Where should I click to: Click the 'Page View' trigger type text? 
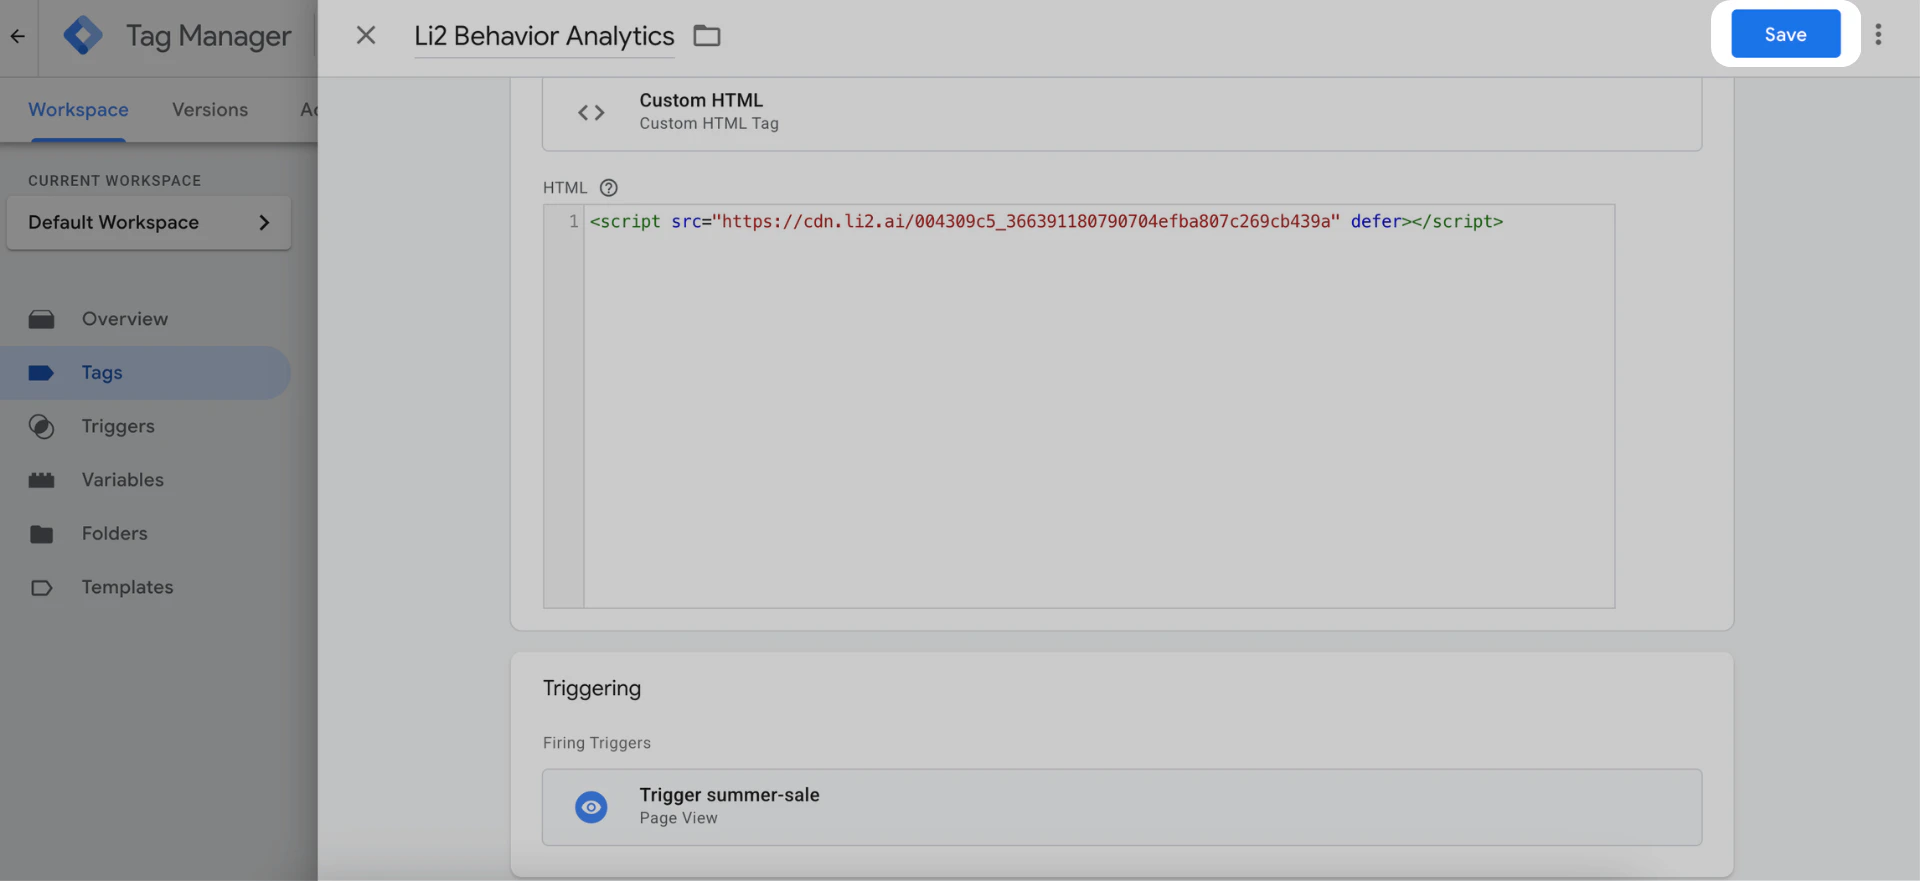point(679,818)
